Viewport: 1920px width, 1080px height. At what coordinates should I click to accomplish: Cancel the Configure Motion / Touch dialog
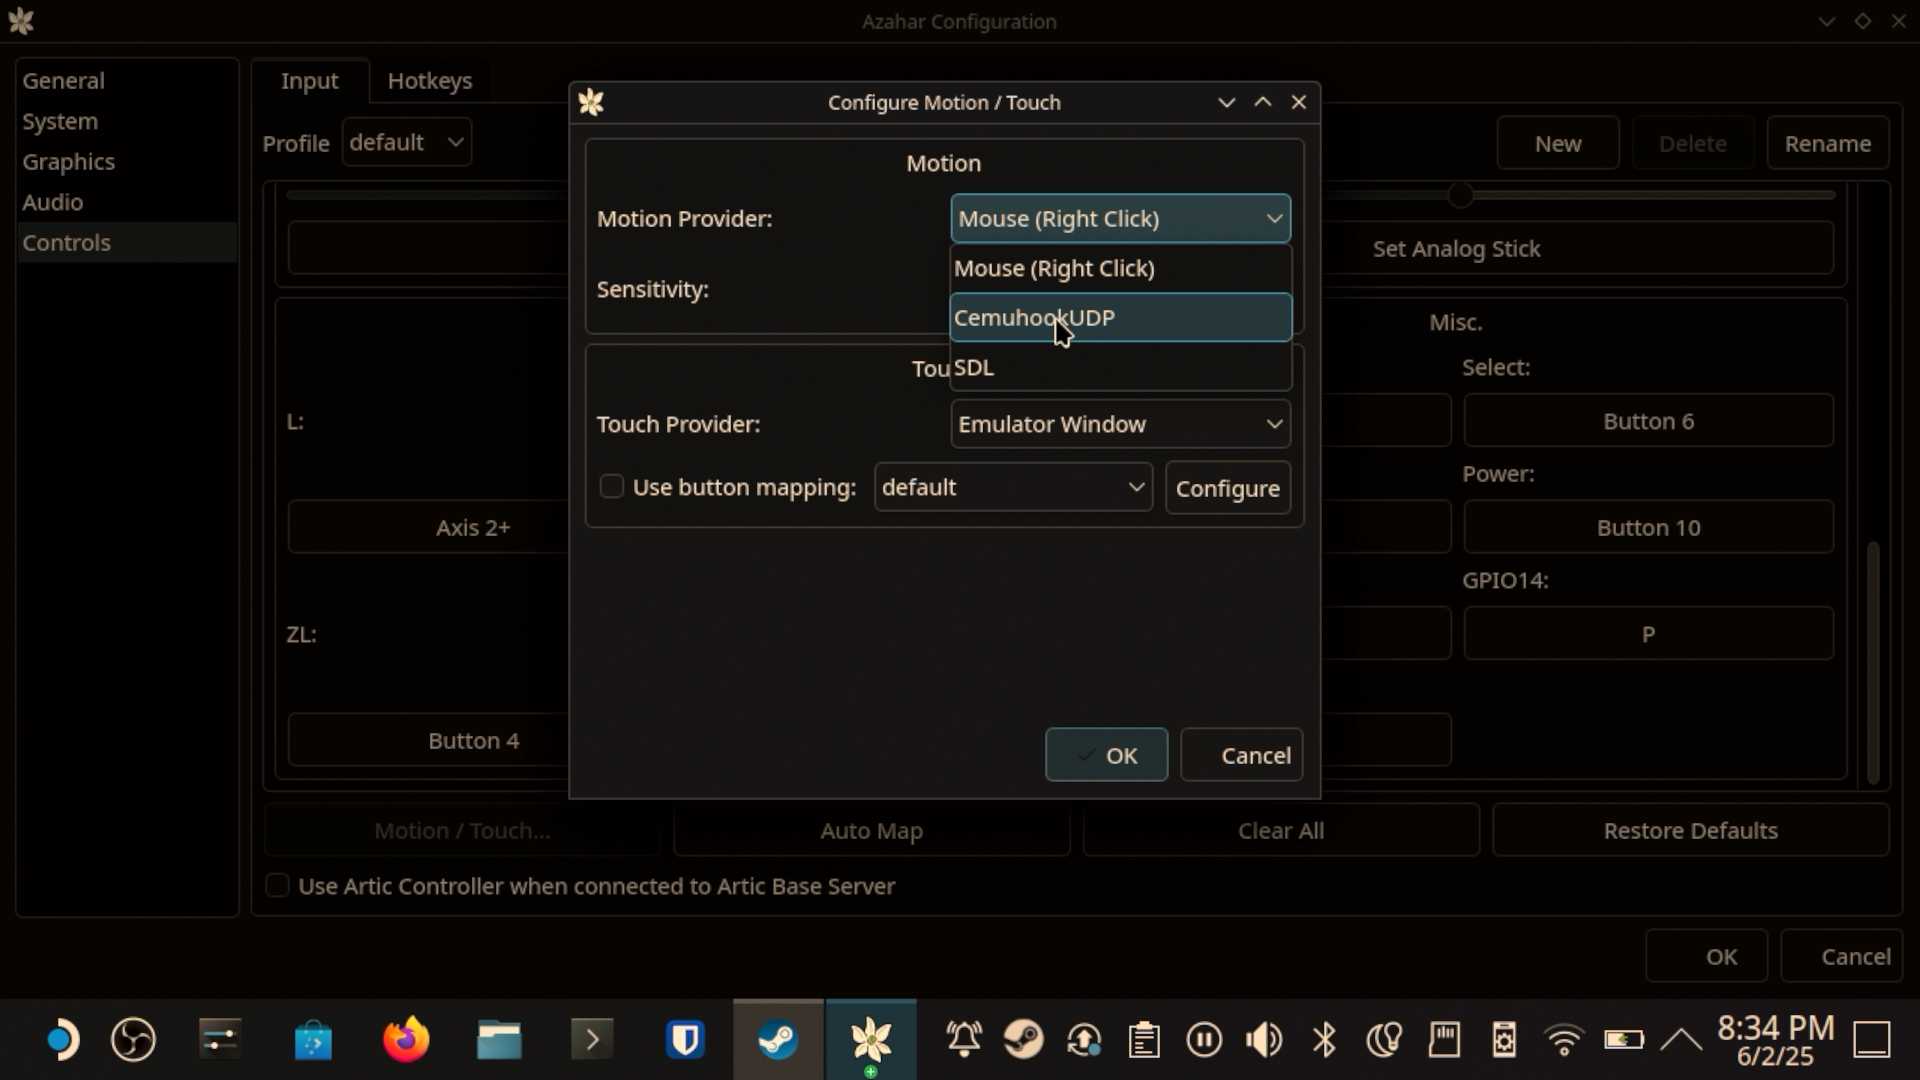pyautogui.click(x=1241, y=755)
